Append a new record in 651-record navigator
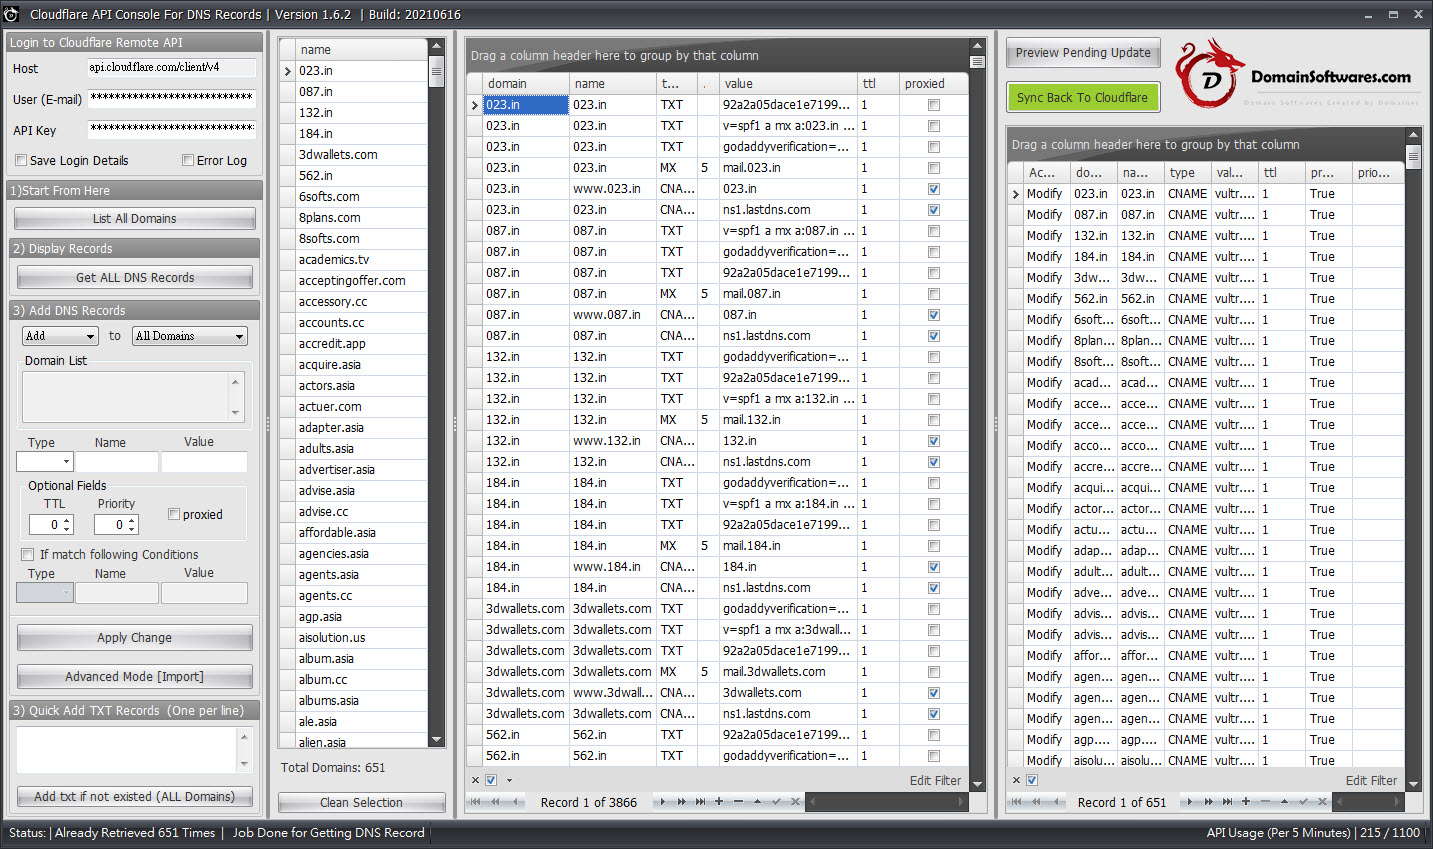 pyautogui.click(x=1246, y=802)
